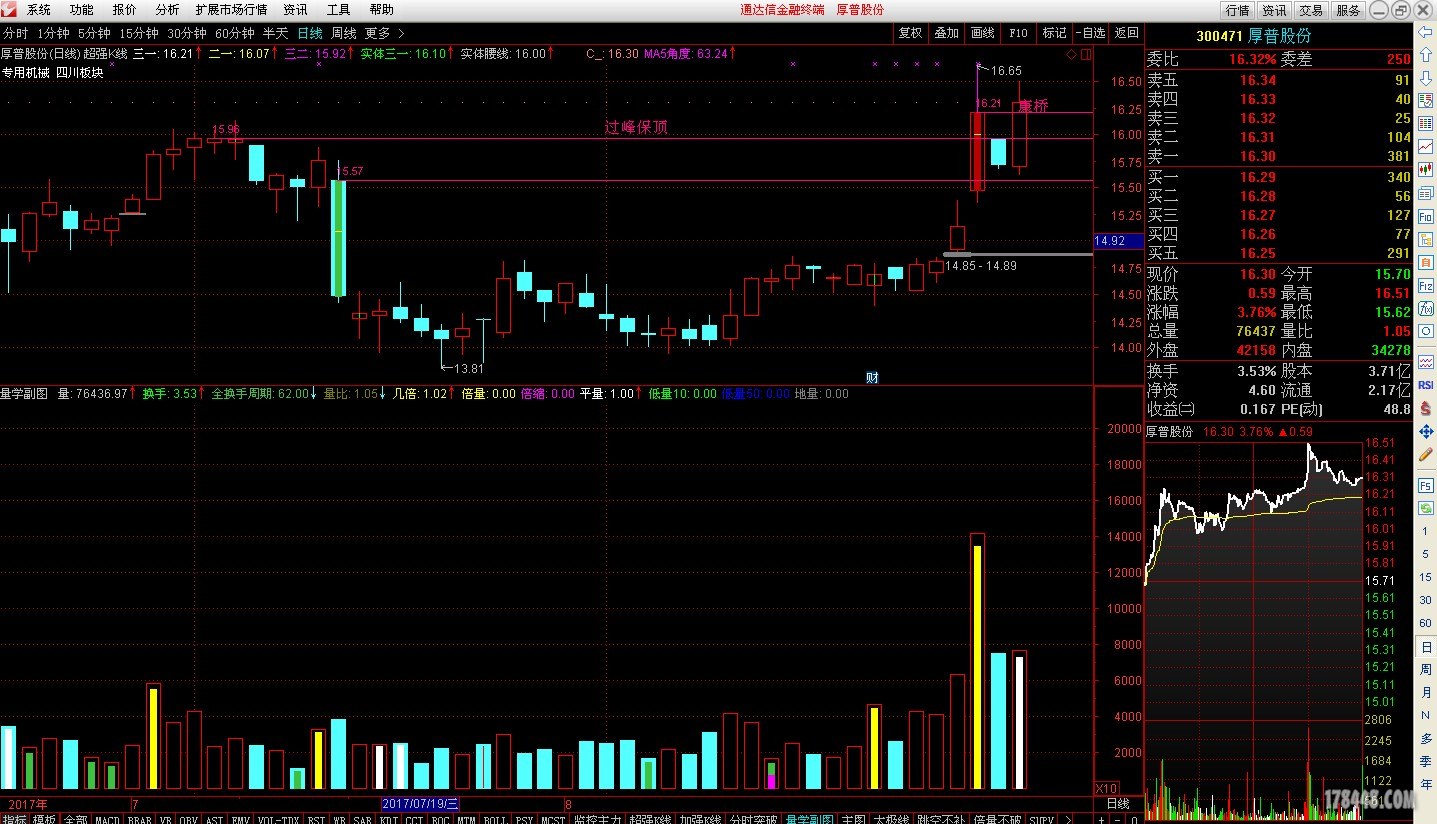
Task: Open the 工具 menu
Action: tap(338, 9)
